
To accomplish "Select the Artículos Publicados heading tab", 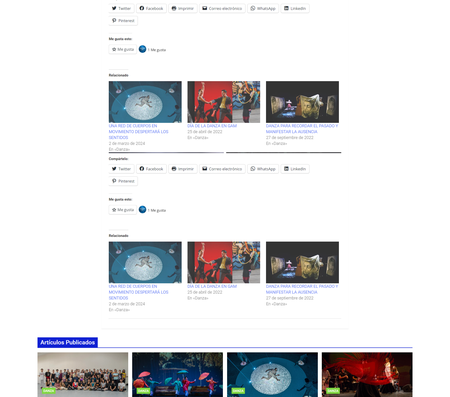I will coord(68,342).
